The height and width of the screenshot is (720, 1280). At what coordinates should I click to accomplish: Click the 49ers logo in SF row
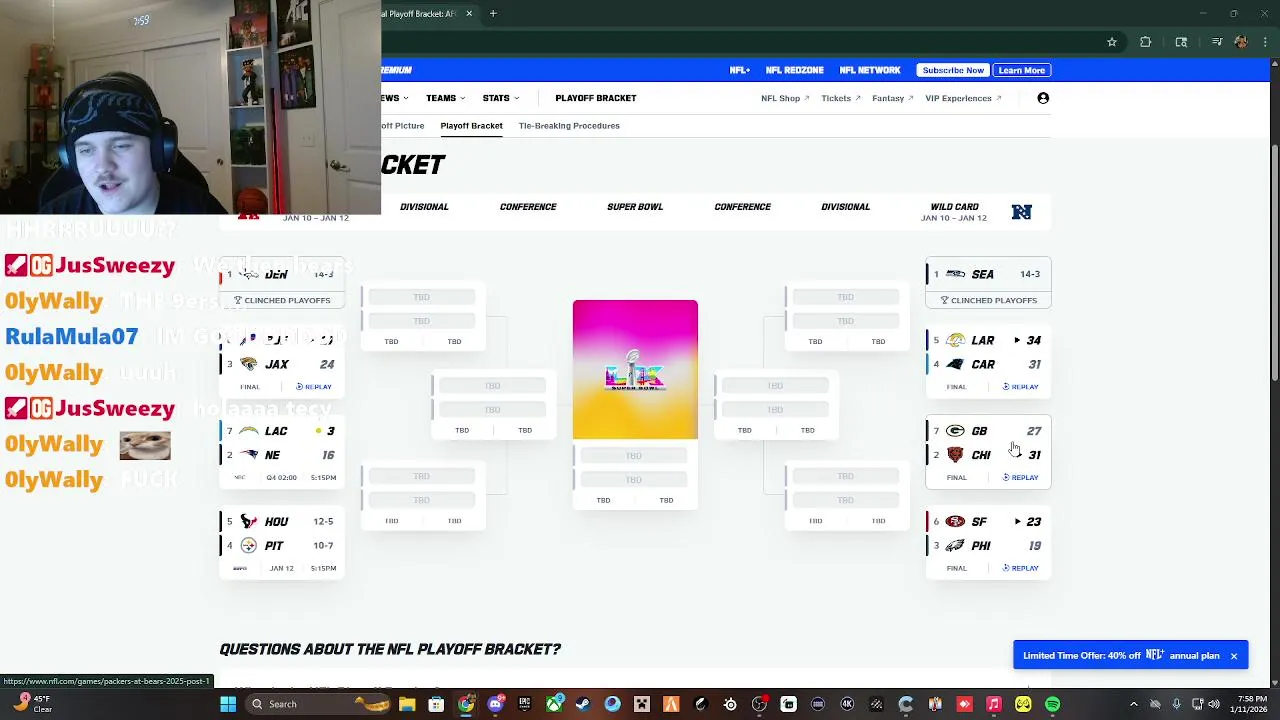[955, 522]
